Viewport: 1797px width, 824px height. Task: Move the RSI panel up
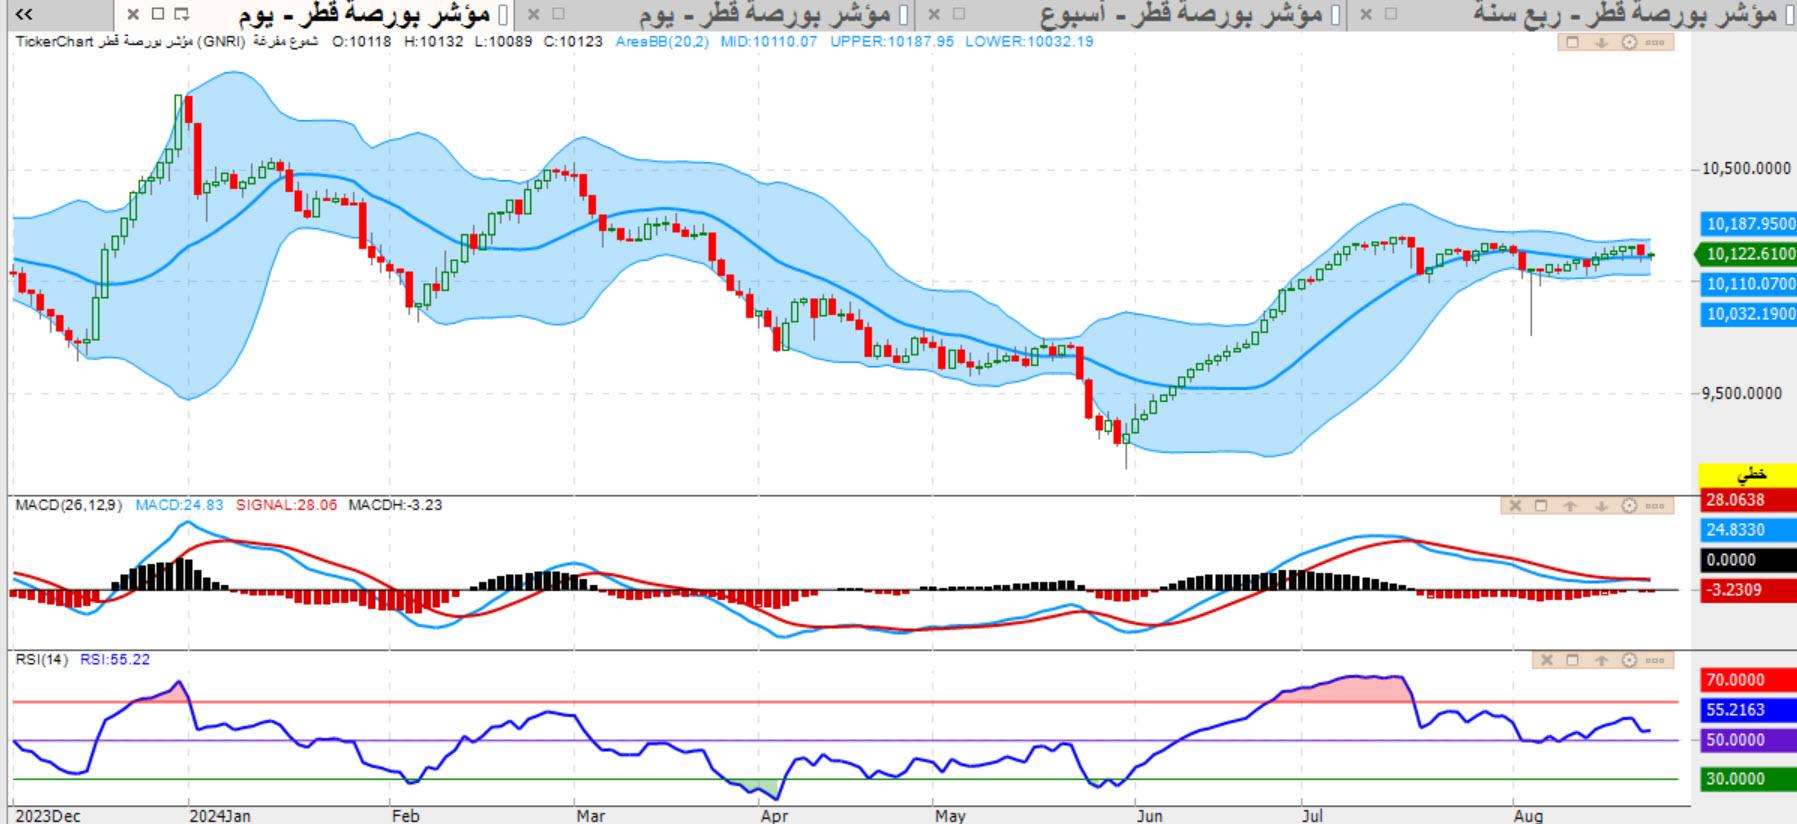pos(1601,660)
